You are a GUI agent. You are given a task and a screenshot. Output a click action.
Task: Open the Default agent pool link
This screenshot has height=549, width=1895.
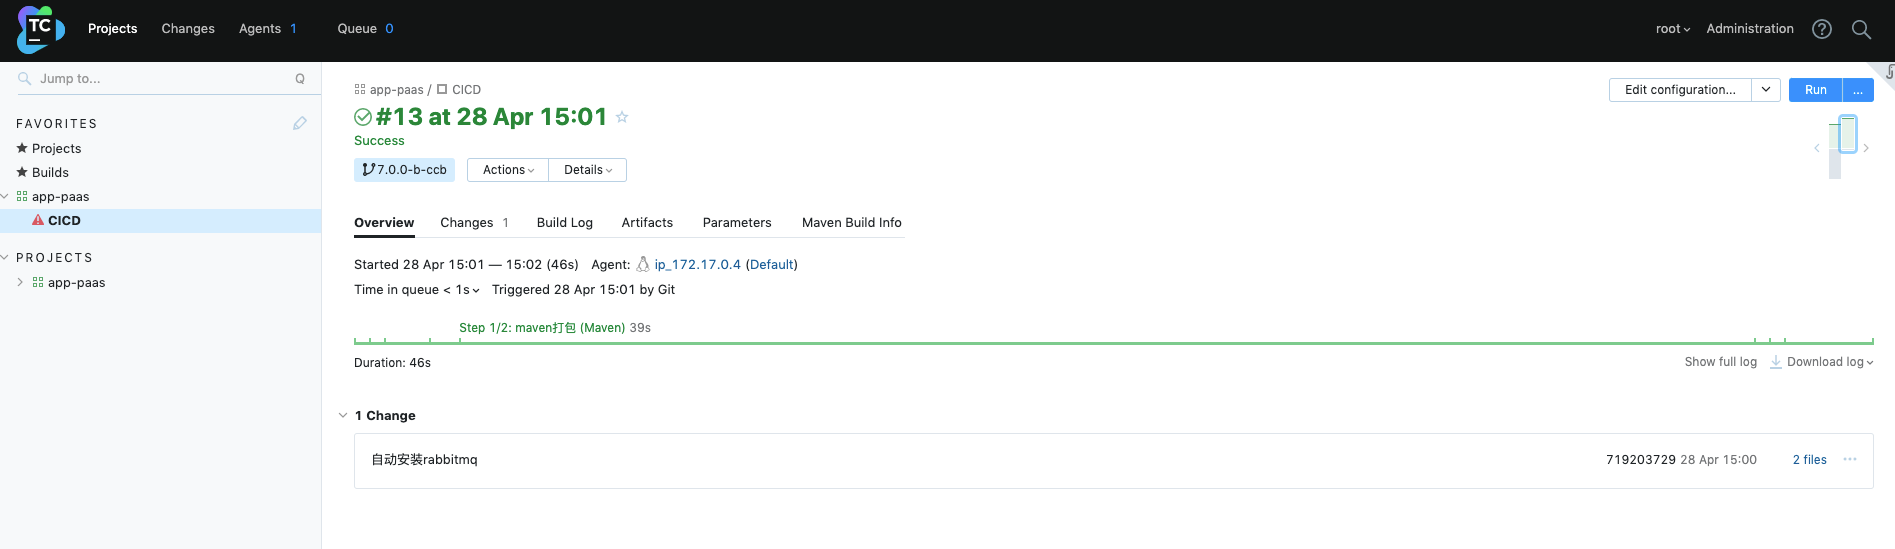tap(772, 265)
